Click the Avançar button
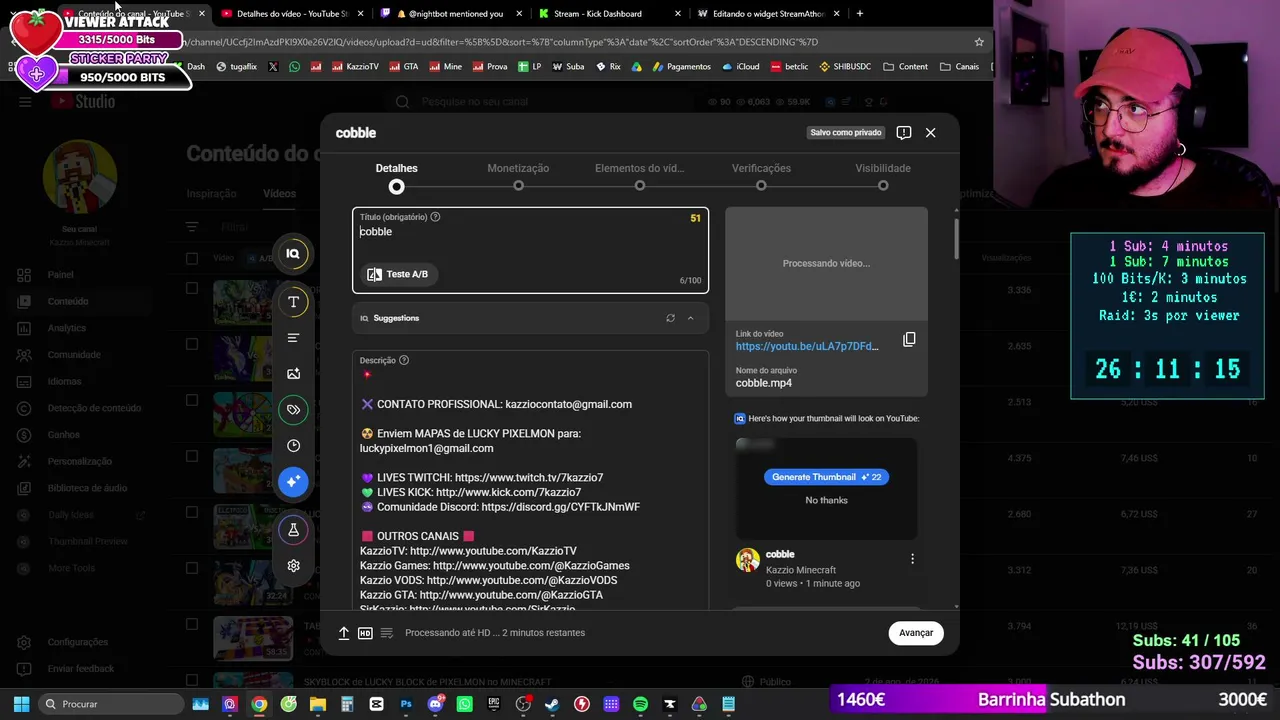Image resolution: width=1280 pixels, height=720 pixels. 916,633
